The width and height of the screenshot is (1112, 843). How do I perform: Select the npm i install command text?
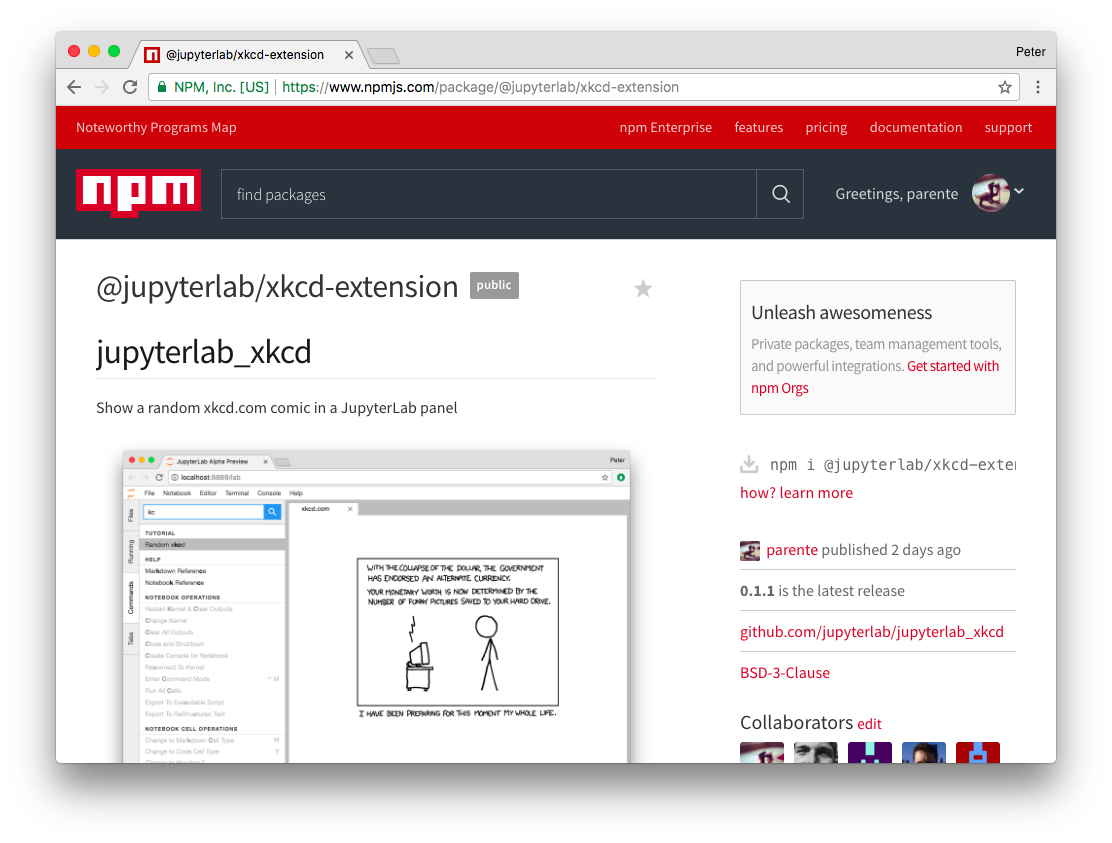(x=893, y=465)
